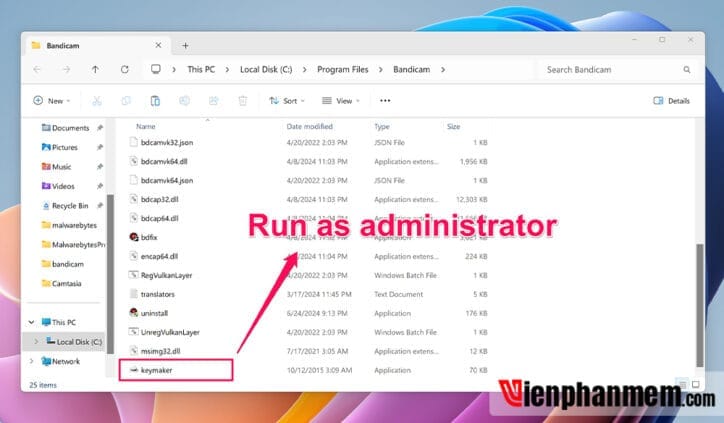Open the See more ellipsis menu

click(385, 101)
